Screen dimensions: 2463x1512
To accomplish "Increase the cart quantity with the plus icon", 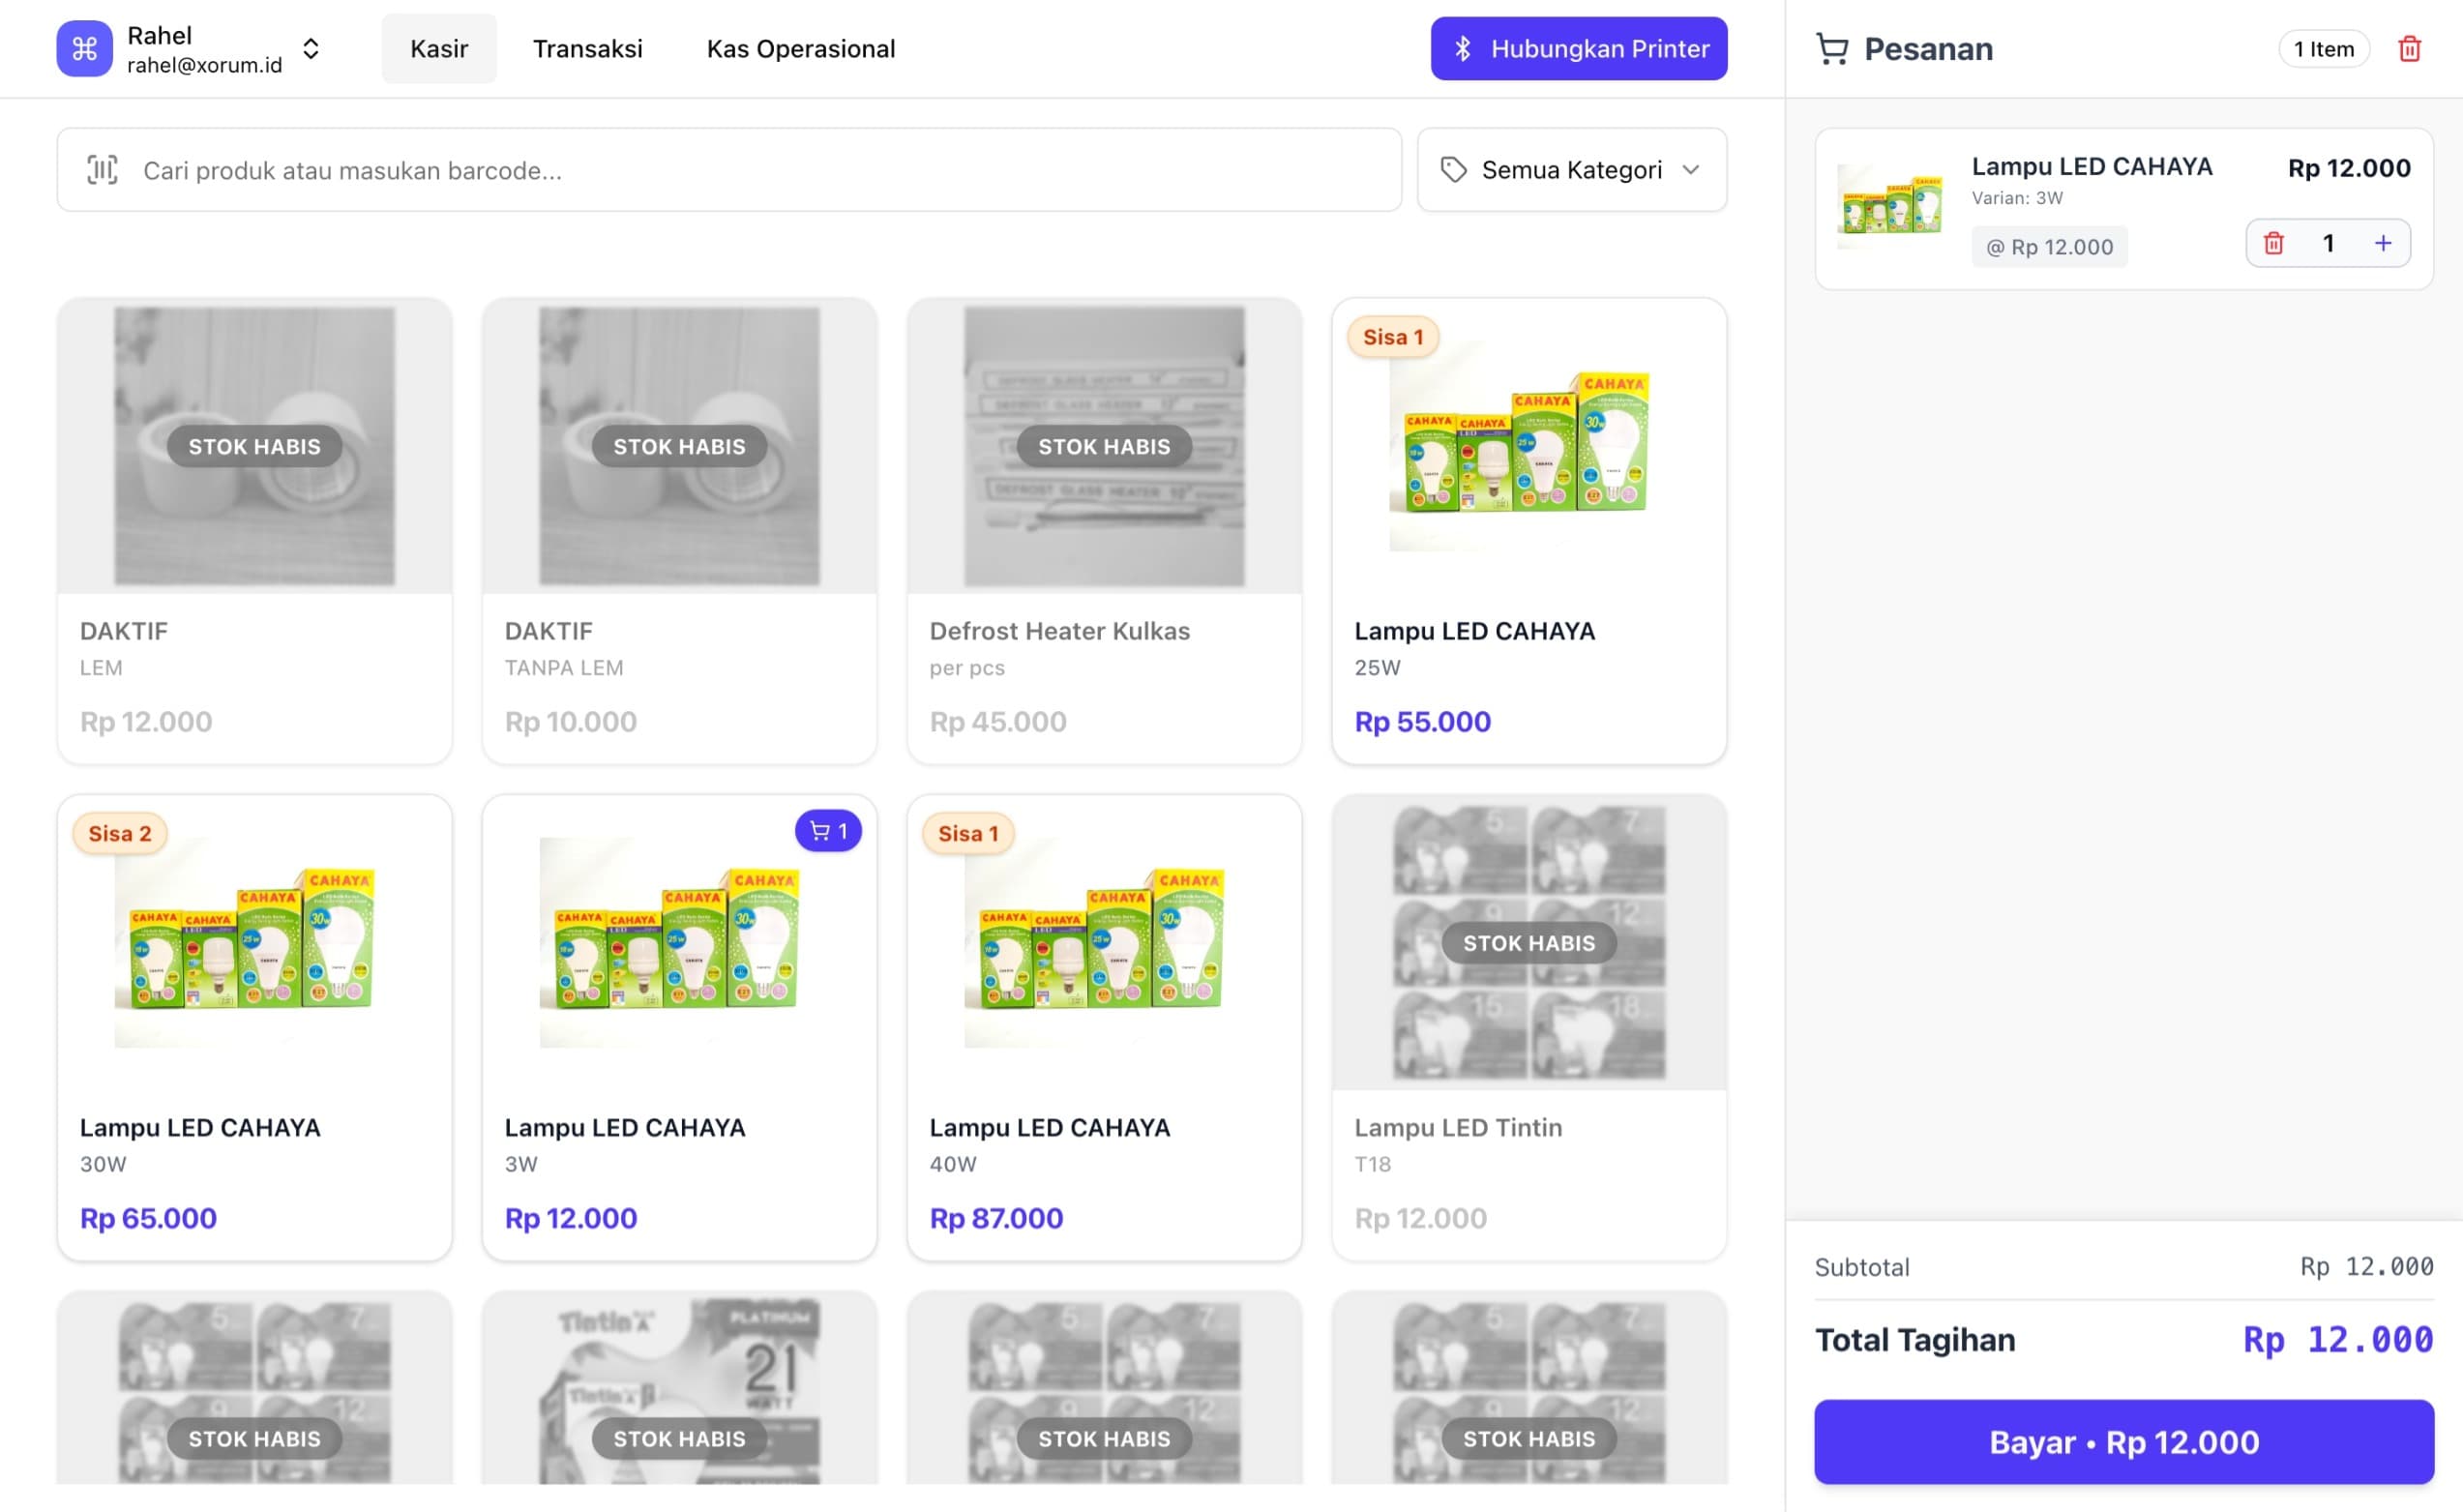I will tap(2383, 243).
